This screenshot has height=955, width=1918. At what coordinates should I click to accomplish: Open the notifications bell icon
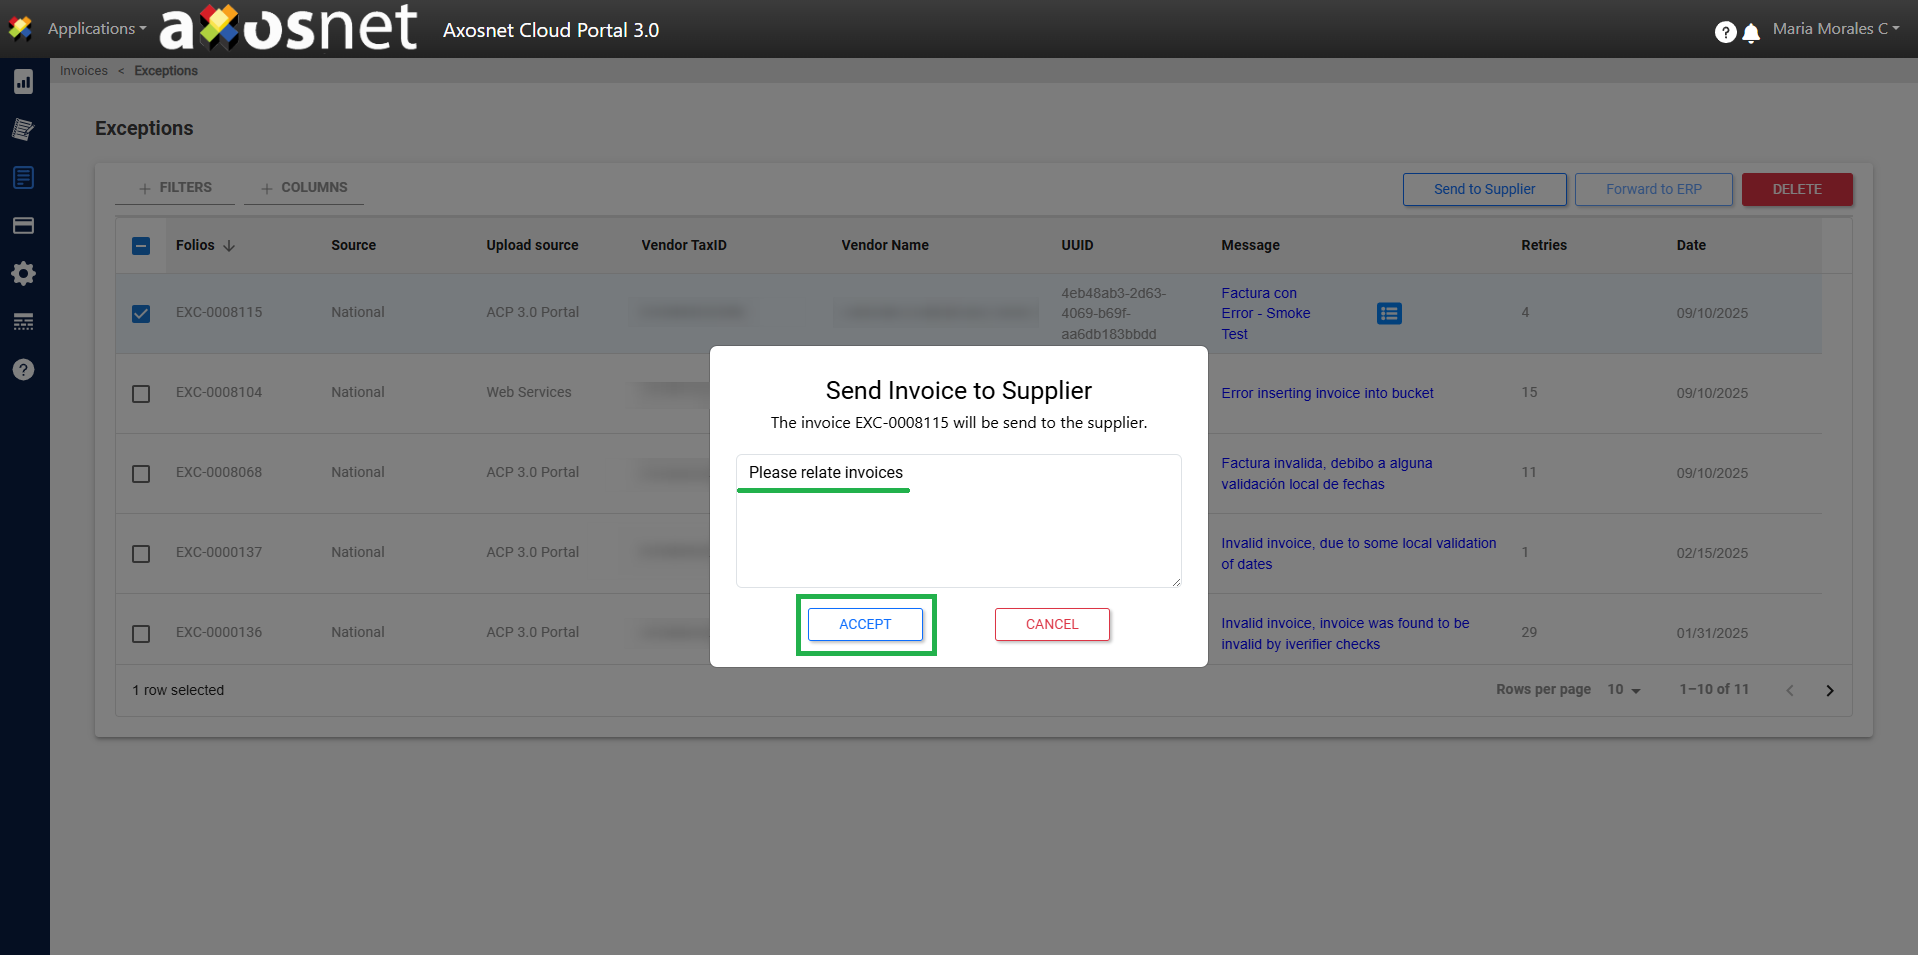click(x=1751, y=33)
